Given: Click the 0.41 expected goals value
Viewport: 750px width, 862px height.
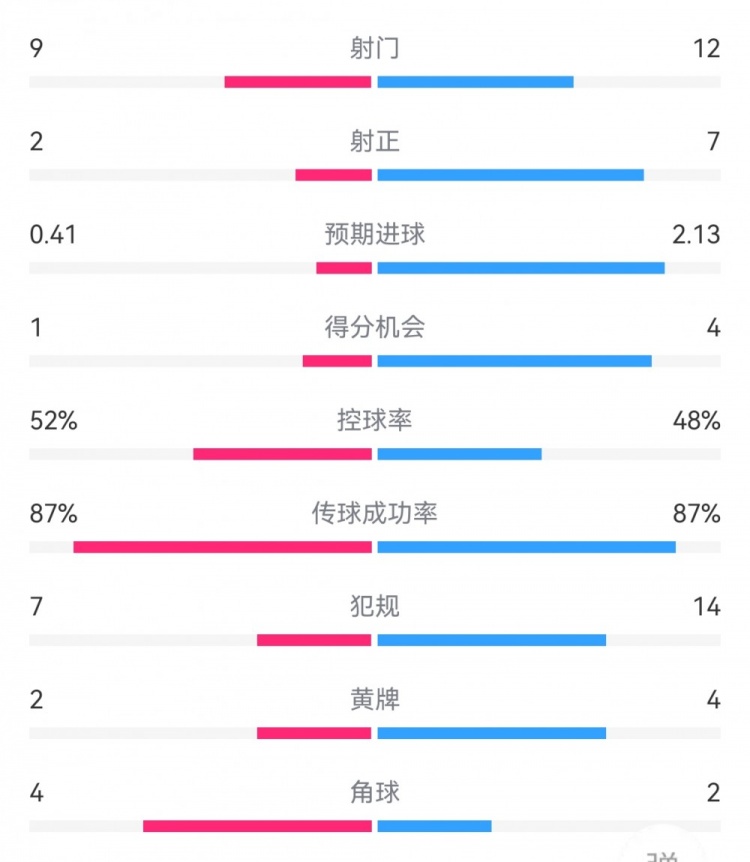Looking at the screenshot, I should click(x=53, y=234).
